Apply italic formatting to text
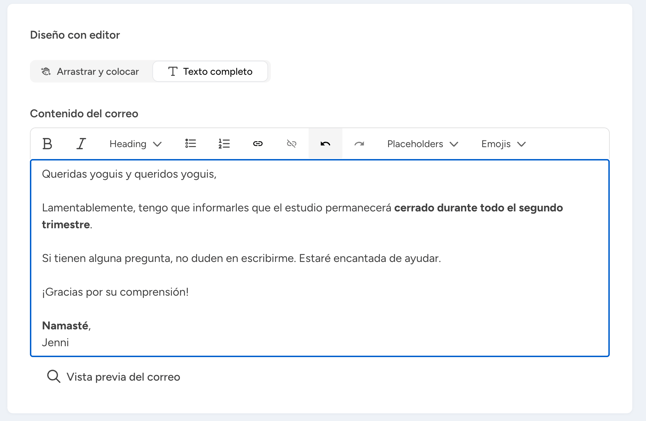This screenshot has height=421, width=646. pos(81,144)
